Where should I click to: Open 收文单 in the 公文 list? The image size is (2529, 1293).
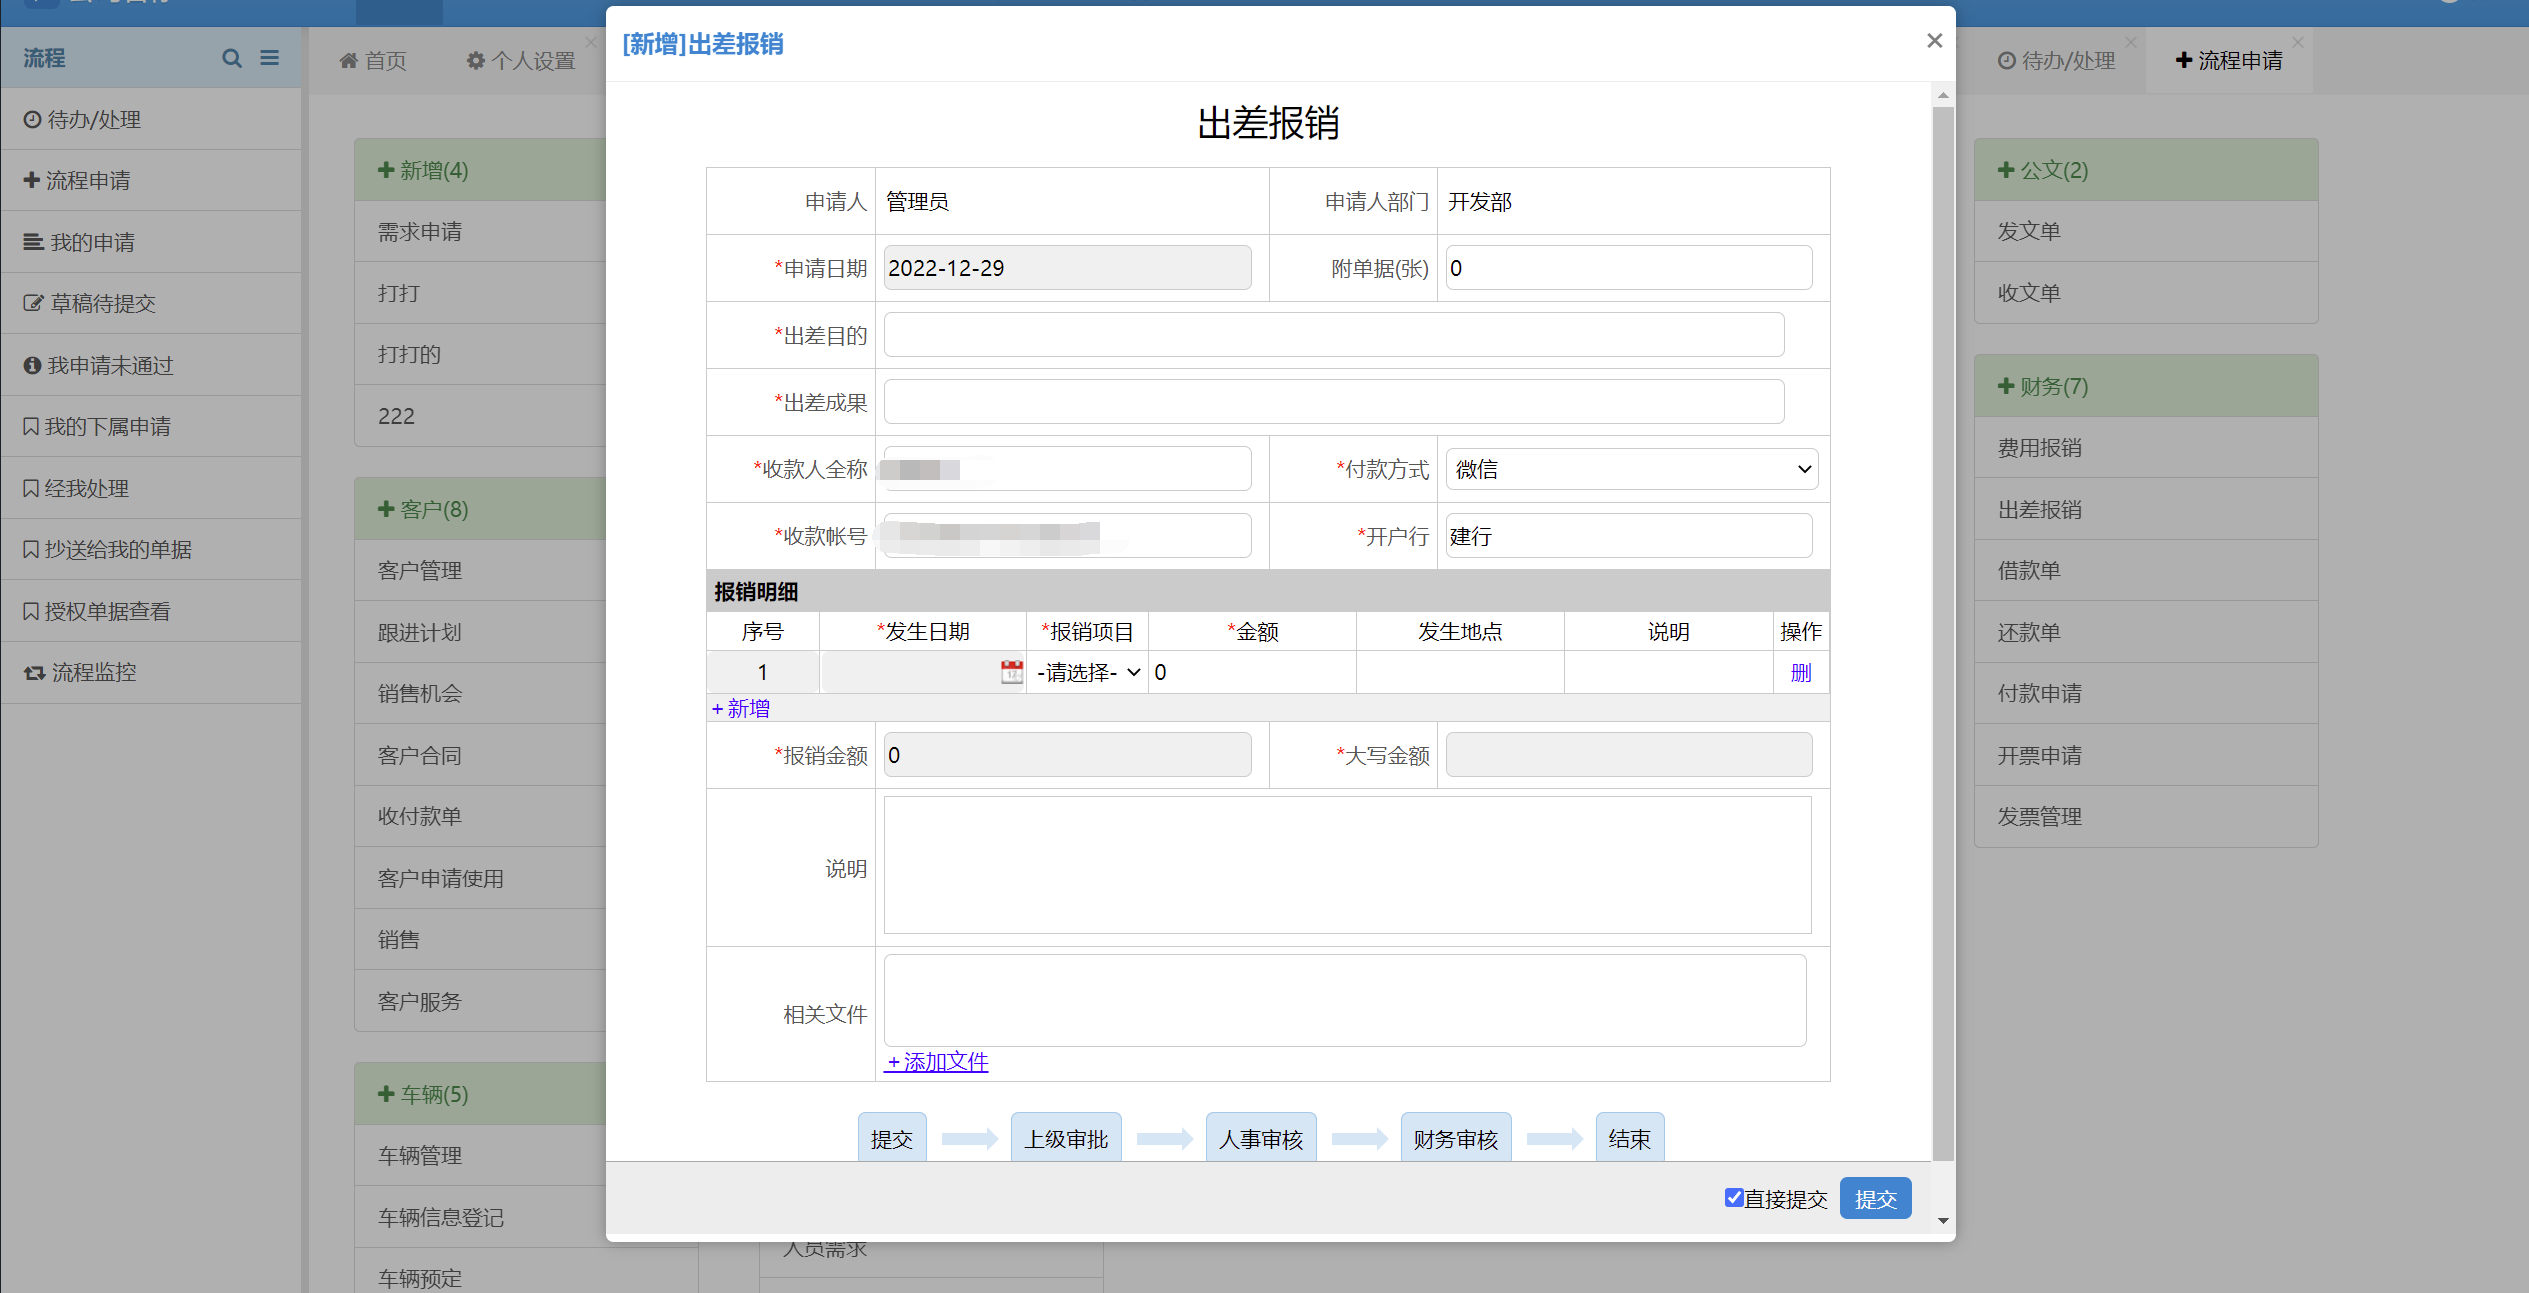[x=2146, y=293]
